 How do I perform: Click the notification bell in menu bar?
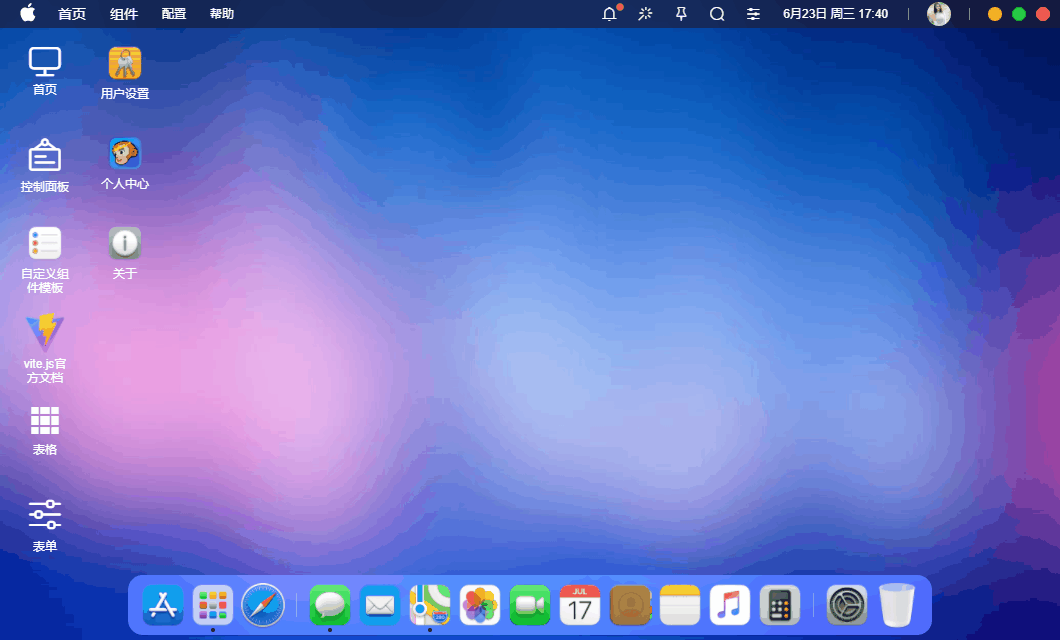(x=609, y=14)
